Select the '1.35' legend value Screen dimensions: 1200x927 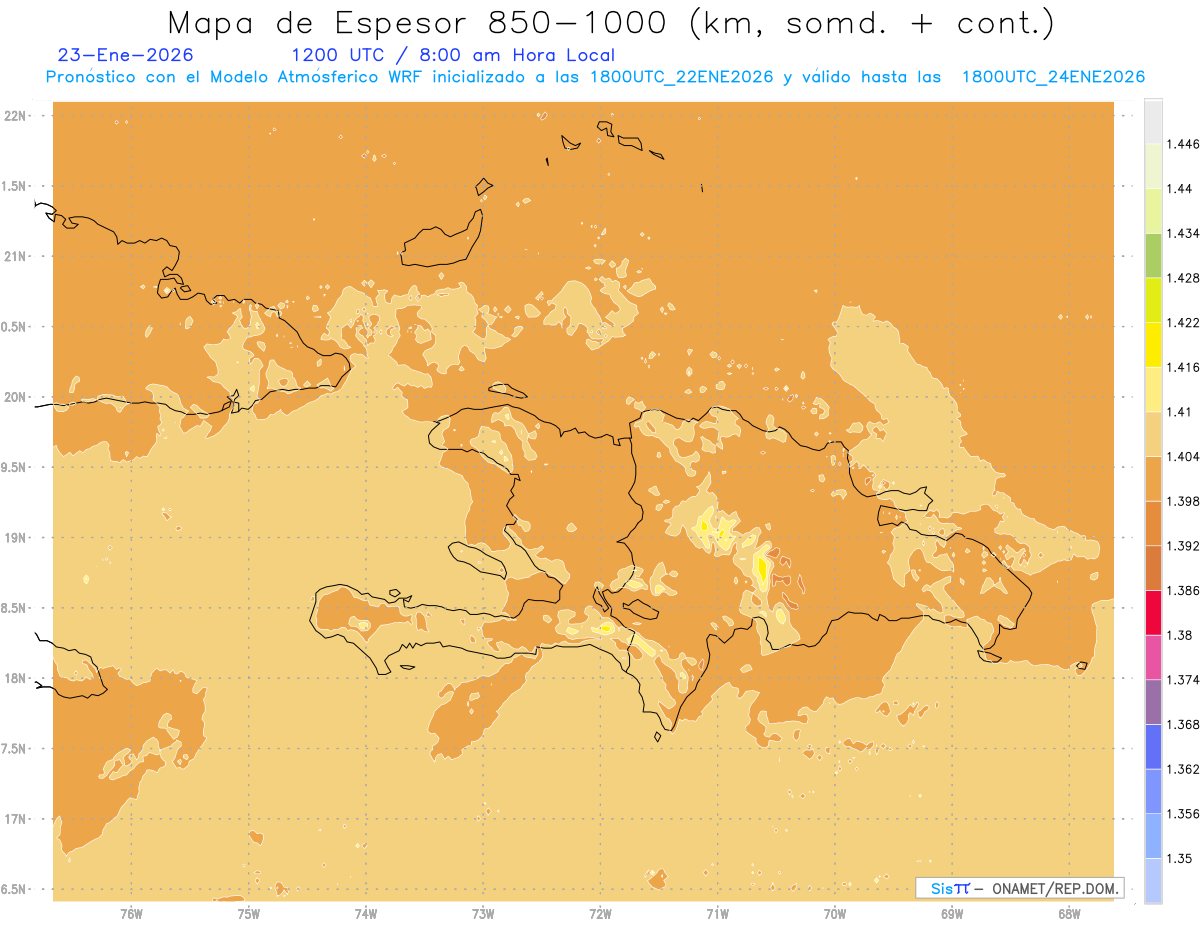coord(1179,858)
